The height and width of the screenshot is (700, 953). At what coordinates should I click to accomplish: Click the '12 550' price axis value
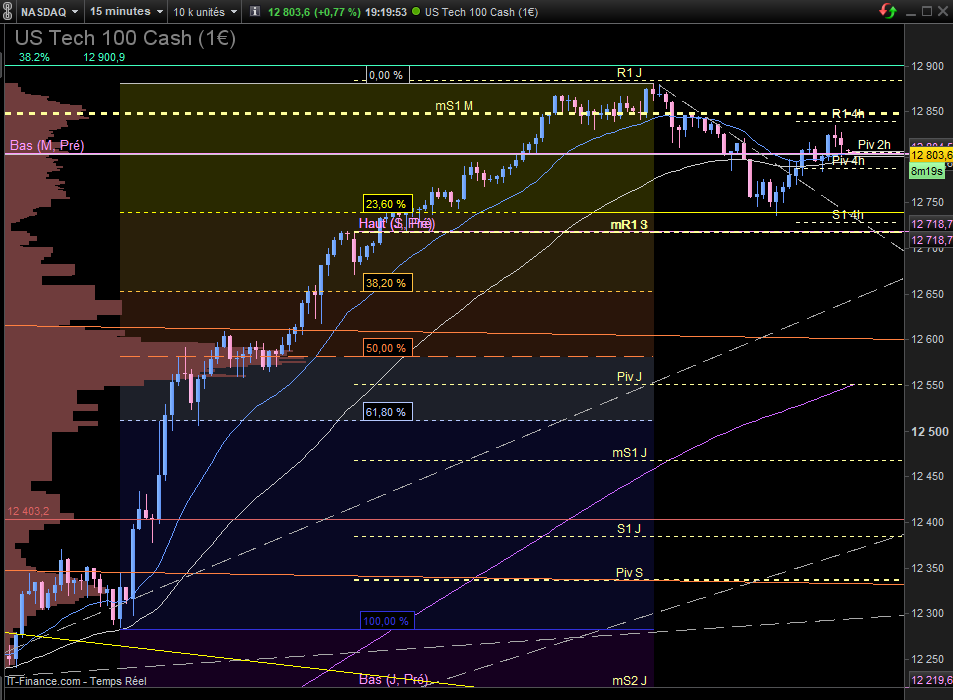pos(927,385)
